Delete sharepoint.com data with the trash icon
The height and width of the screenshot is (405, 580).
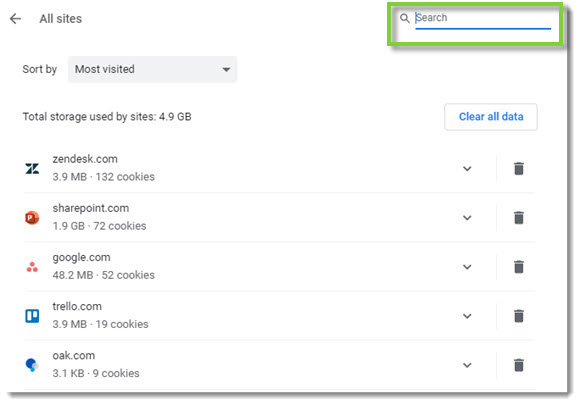click(519, 218)
